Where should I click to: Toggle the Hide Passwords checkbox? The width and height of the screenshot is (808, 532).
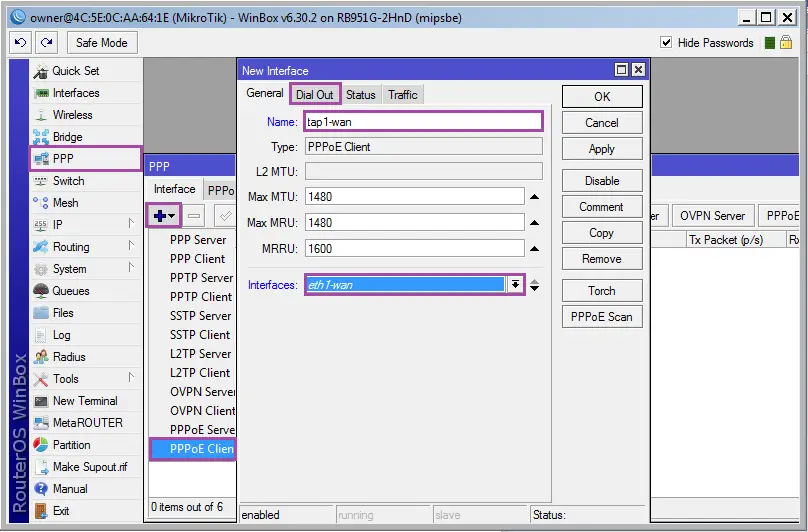coord(666,43)
